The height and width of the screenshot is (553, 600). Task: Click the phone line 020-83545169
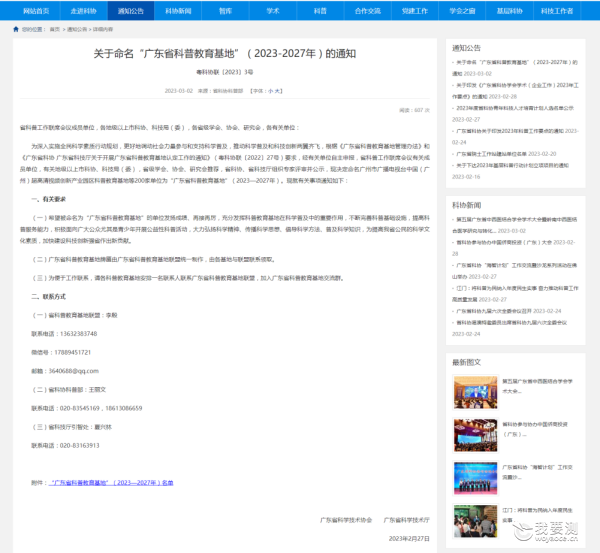click(x=86, y=408)
